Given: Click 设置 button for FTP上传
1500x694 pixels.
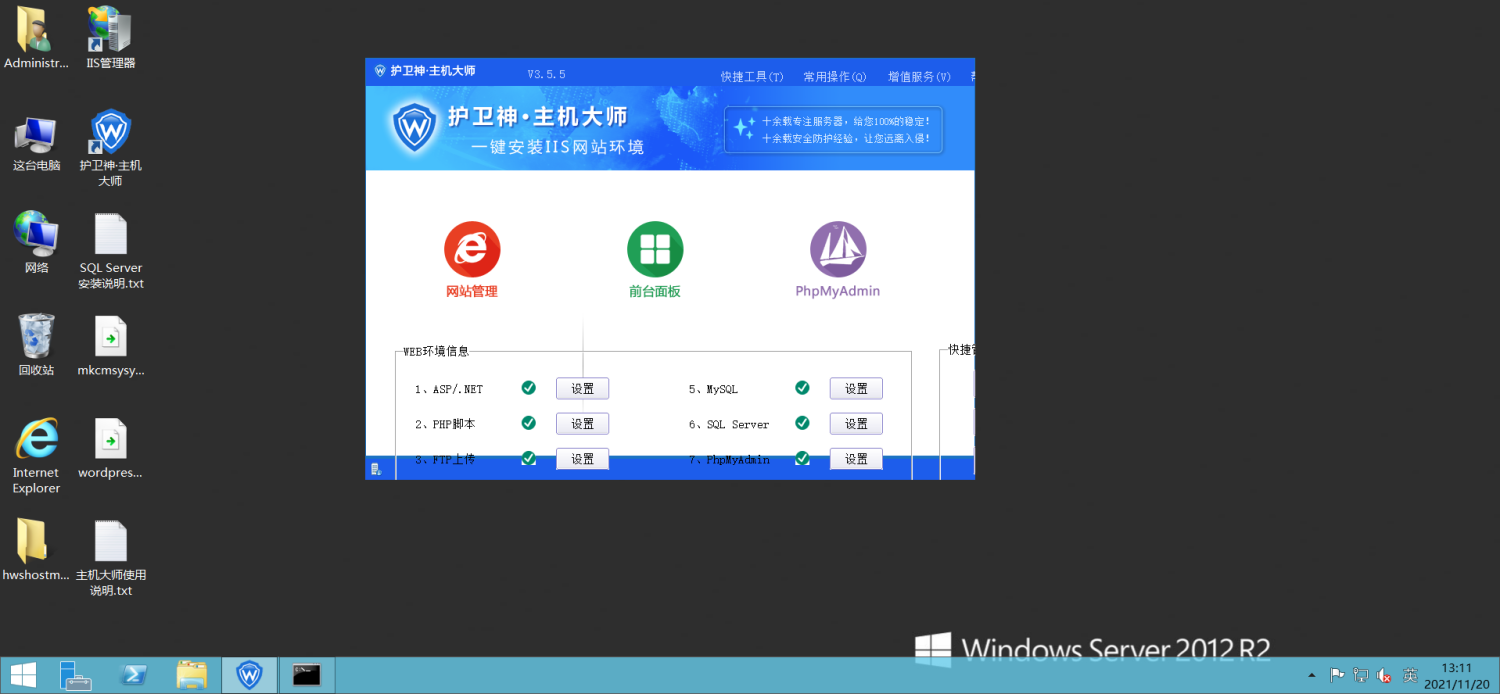Looking at the screenshot, I should (583, 459).
